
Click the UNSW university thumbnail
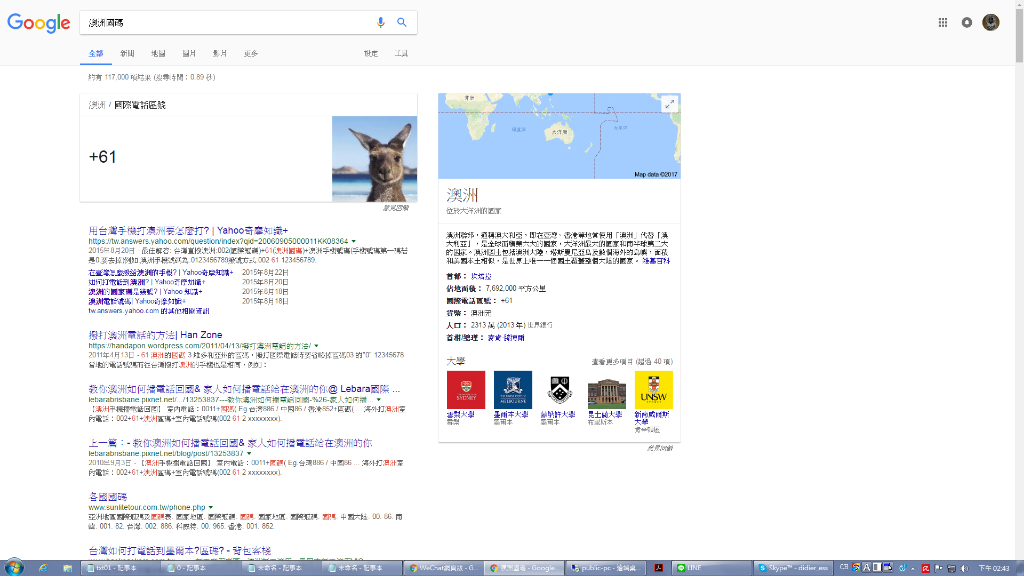coord(653,390)
